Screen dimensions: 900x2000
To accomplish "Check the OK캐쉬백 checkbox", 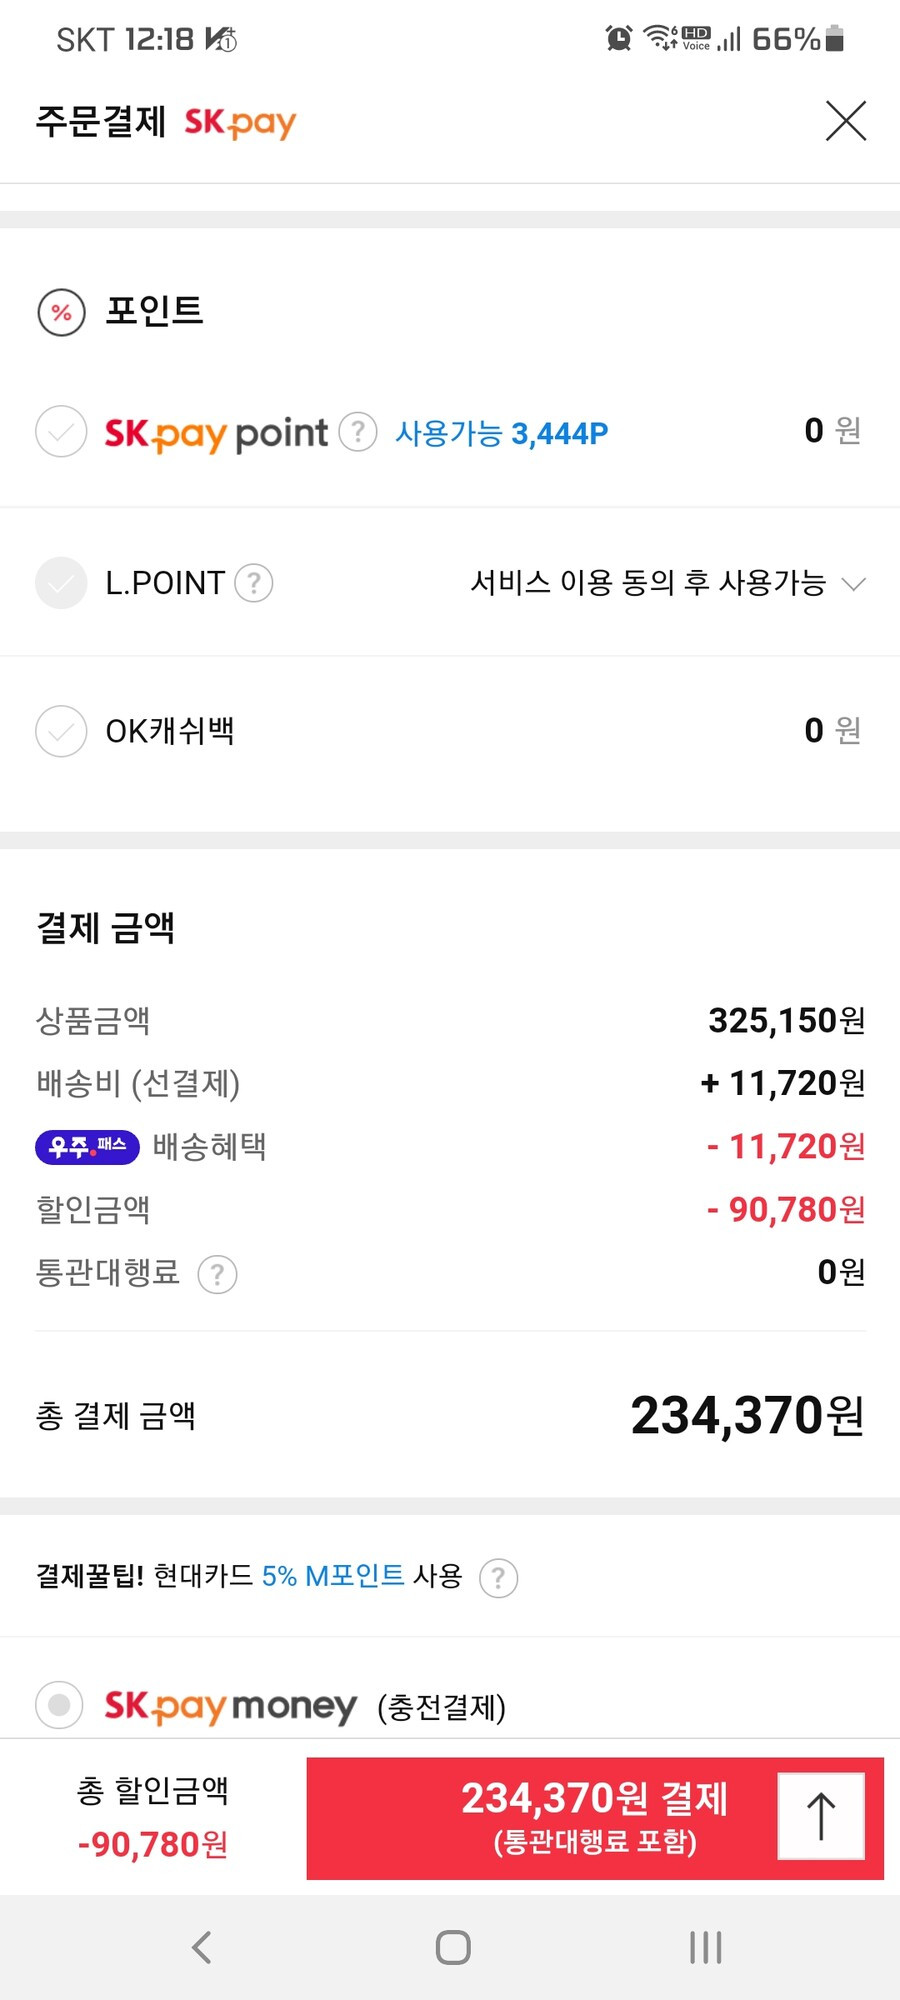I will click(61, 731).
